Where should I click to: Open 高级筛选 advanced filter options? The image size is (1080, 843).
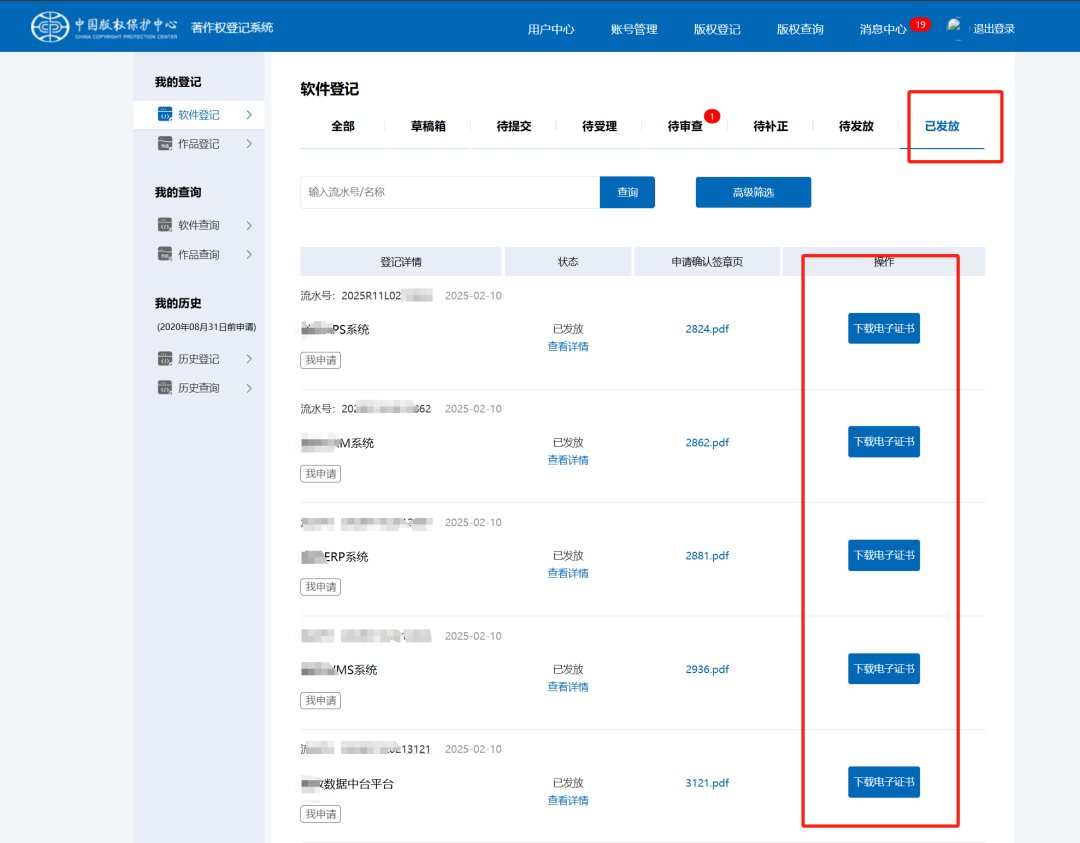[753, 192]
